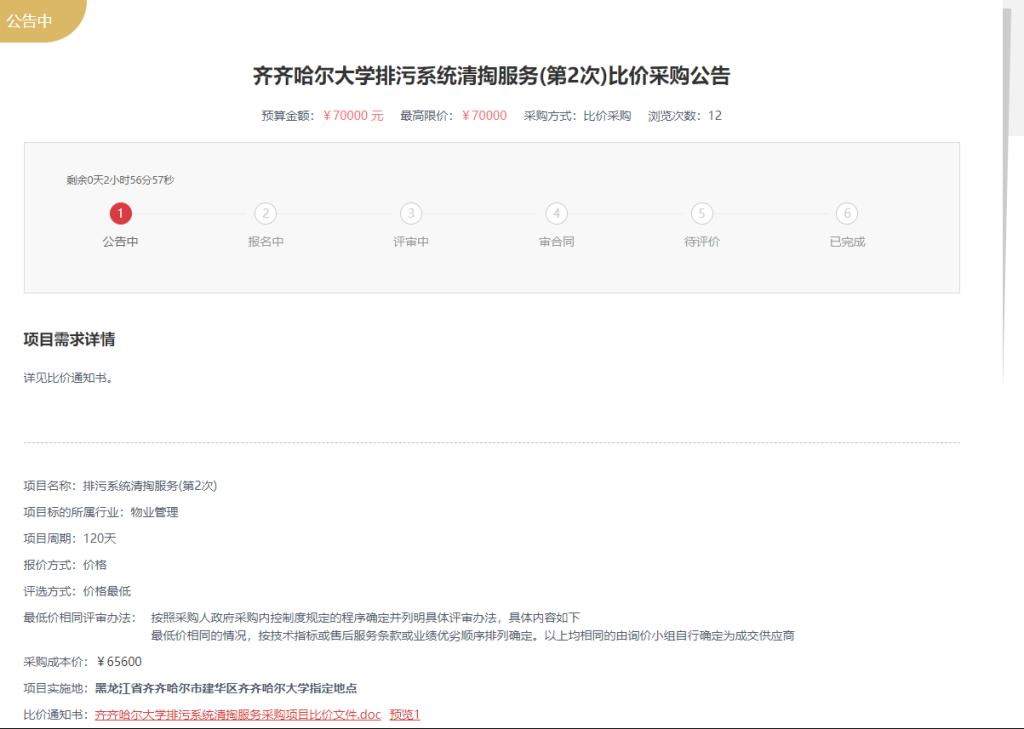Select the 评审中 step label
This screenshot has width=1024, height=729.
[411, 242]
